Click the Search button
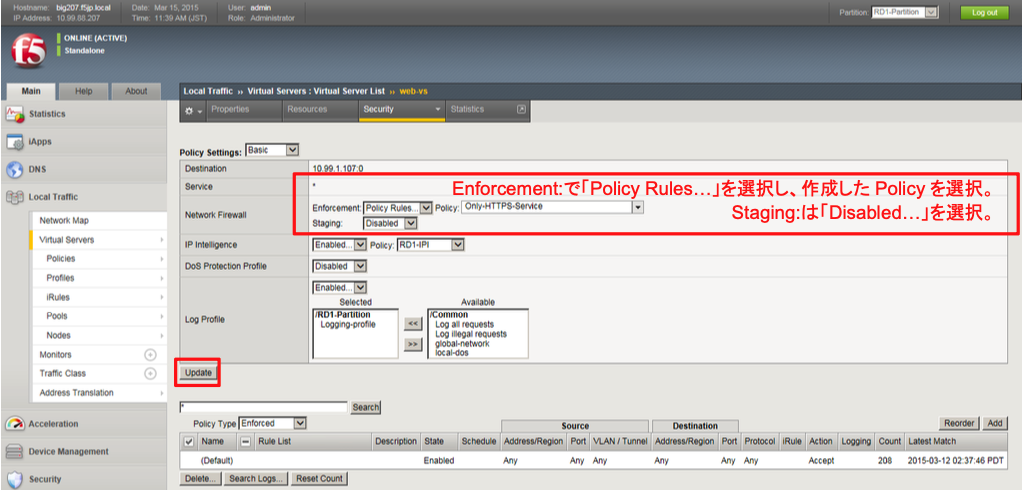This screenshot has width=1025, height=492. pos(365,407)
